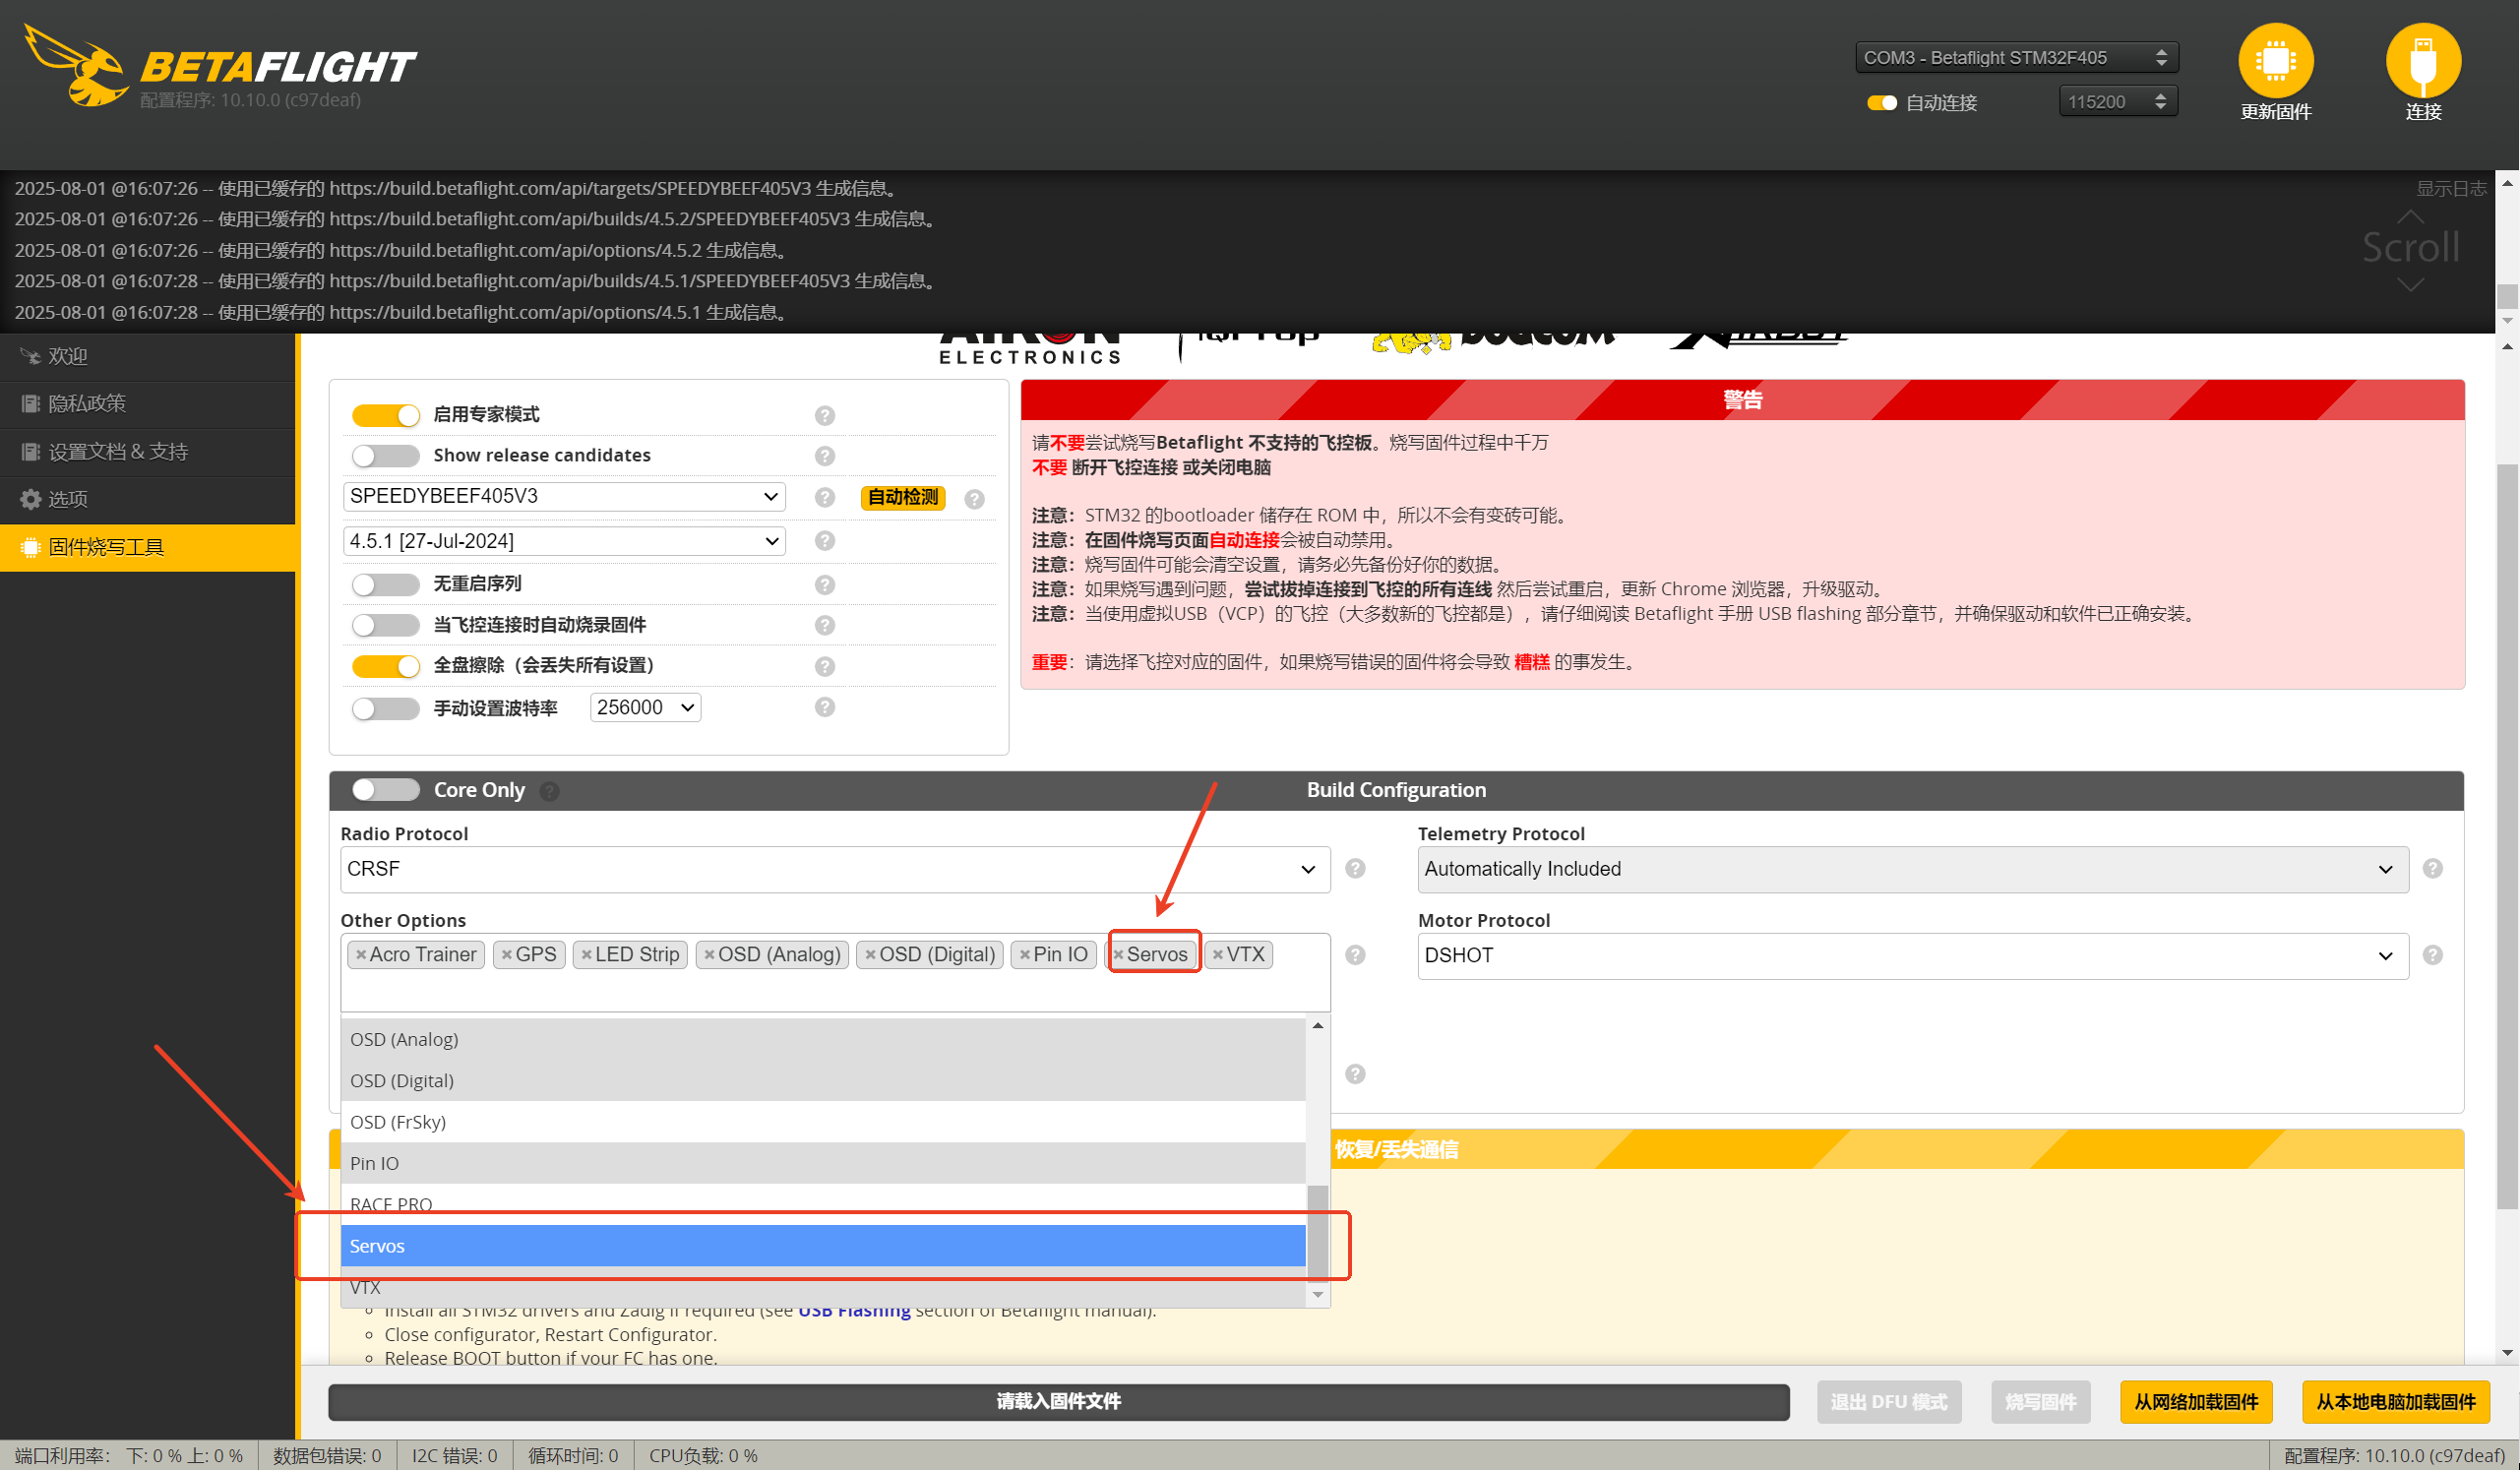Open help icon for Radio Protocol
Image resolution: width=2520 pixels, height=1470 pixels.
1355,868
